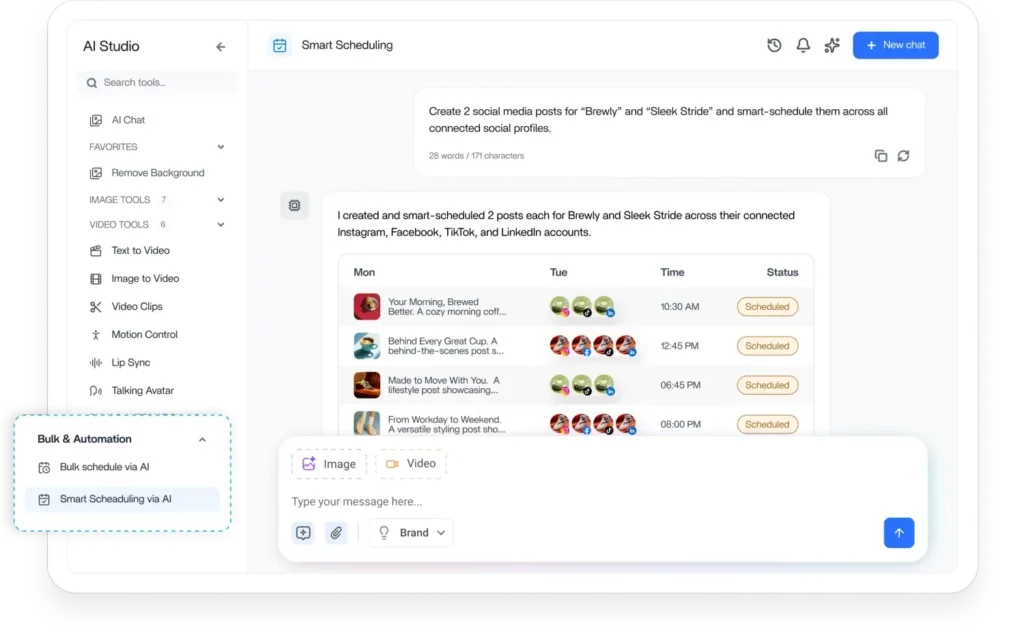The width and height of the screenshot is (1024, 638).
Task: Click the AI Chat icon
Action: 96,120
